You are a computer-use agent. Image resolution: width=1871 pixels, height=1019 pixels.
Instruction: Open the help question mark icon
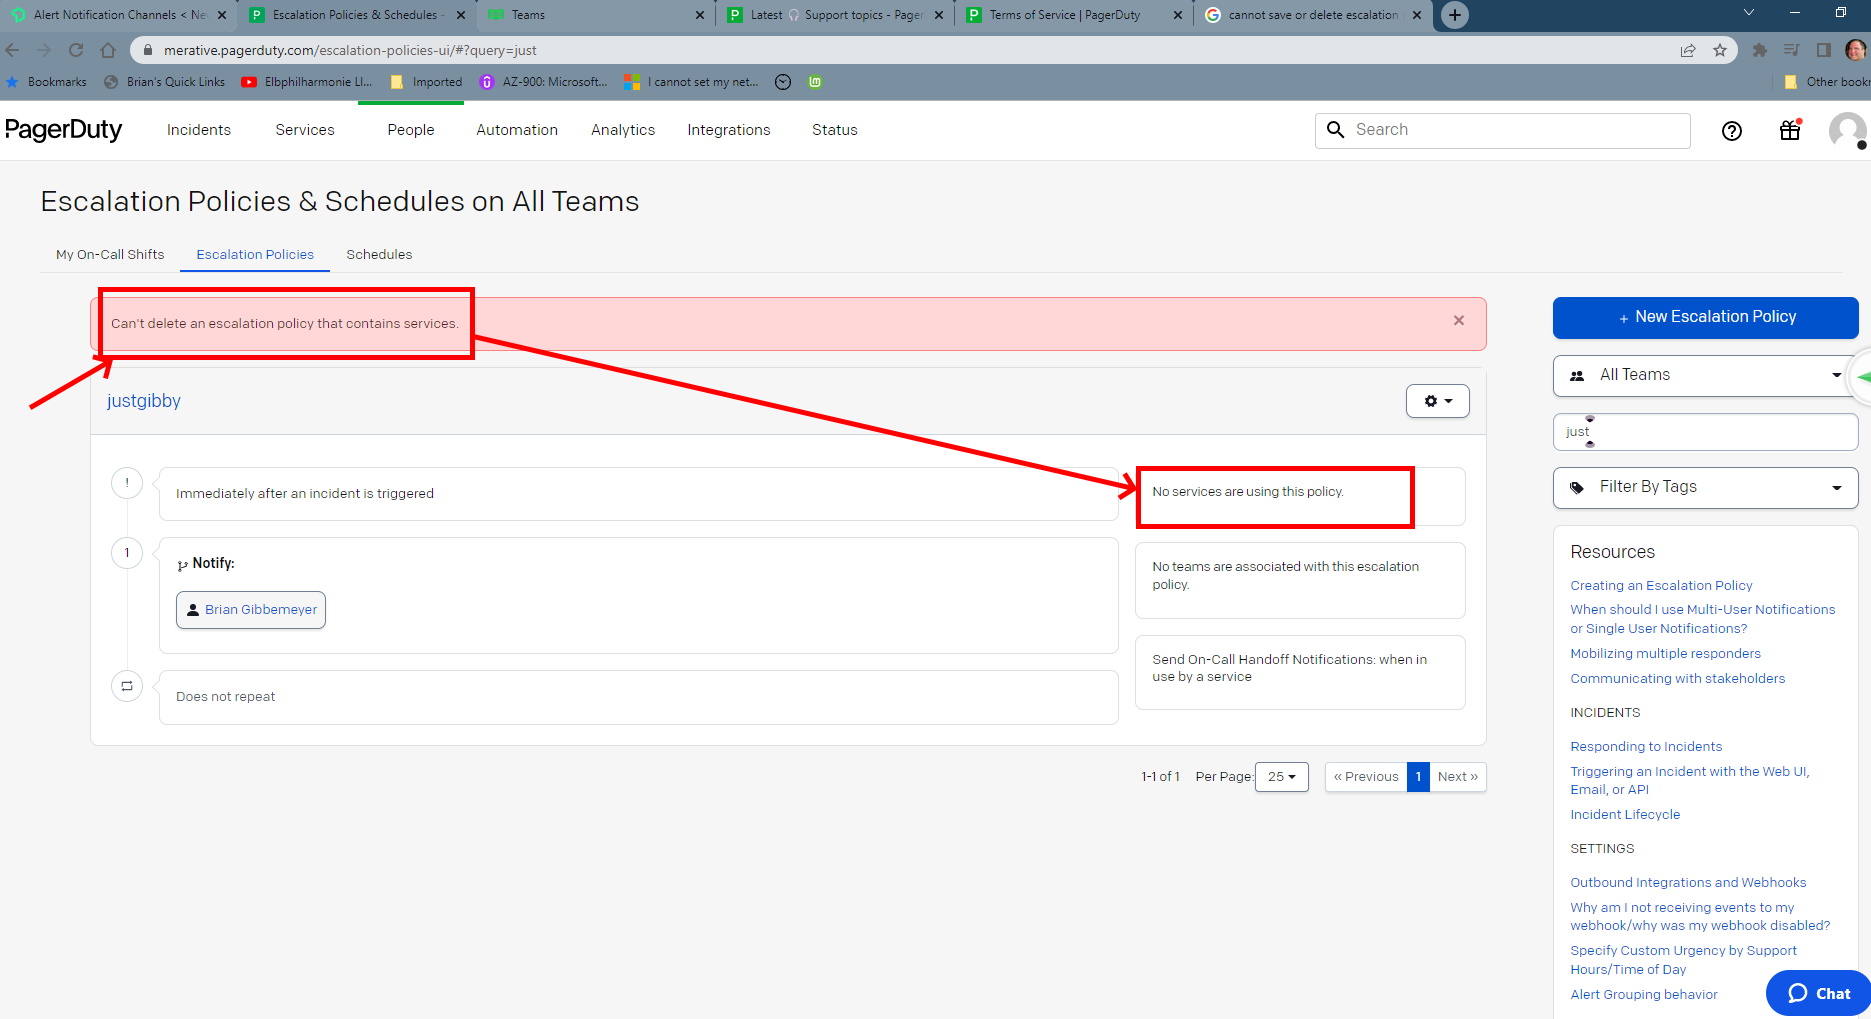1732,130
